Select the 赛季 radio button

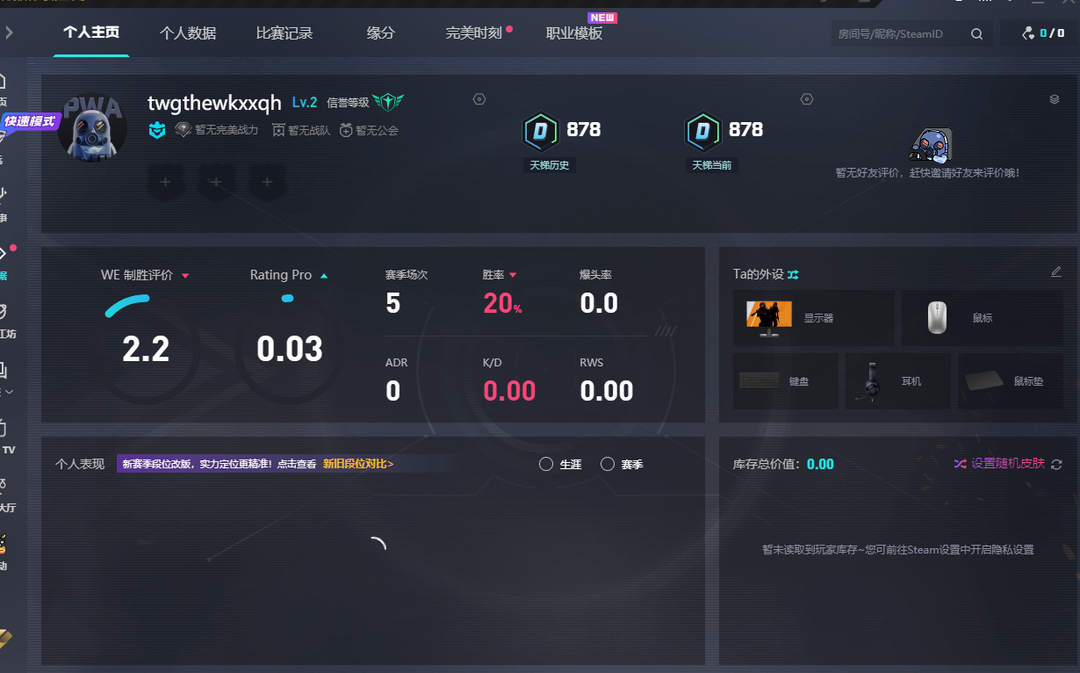[x=607, y=464]
